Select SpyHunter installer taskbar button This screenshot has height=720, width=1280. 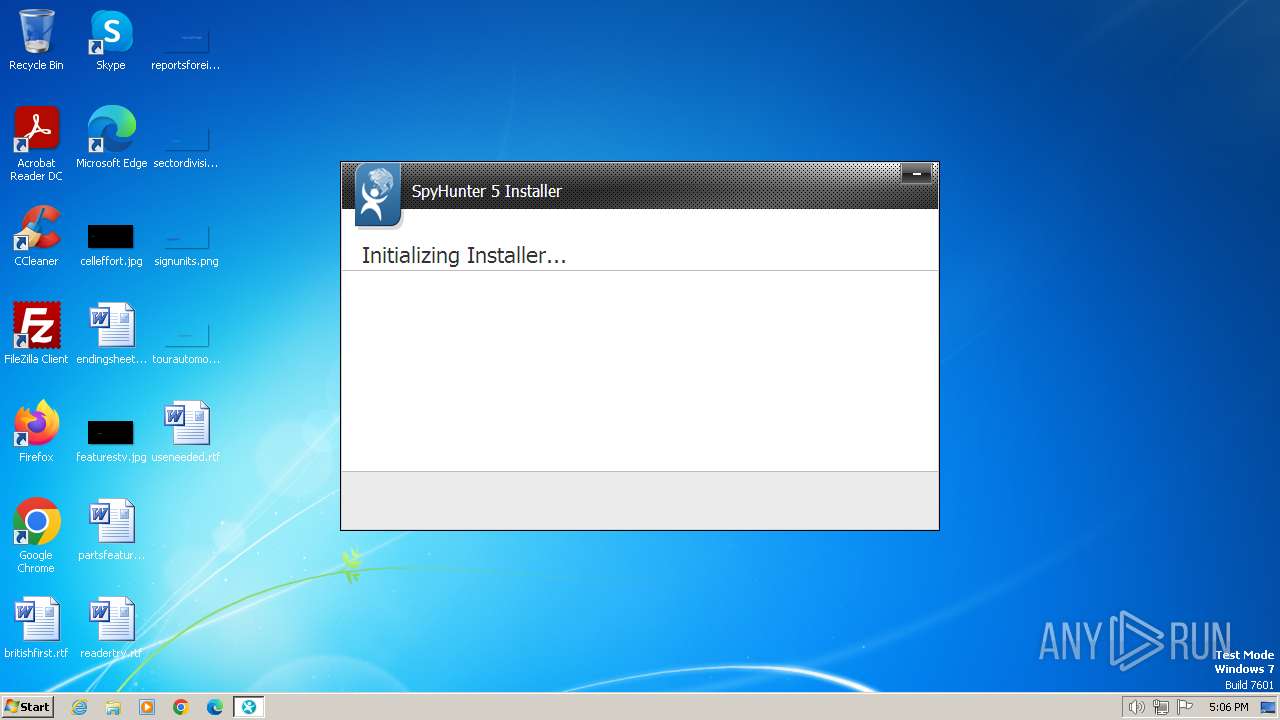click(249, 707)
